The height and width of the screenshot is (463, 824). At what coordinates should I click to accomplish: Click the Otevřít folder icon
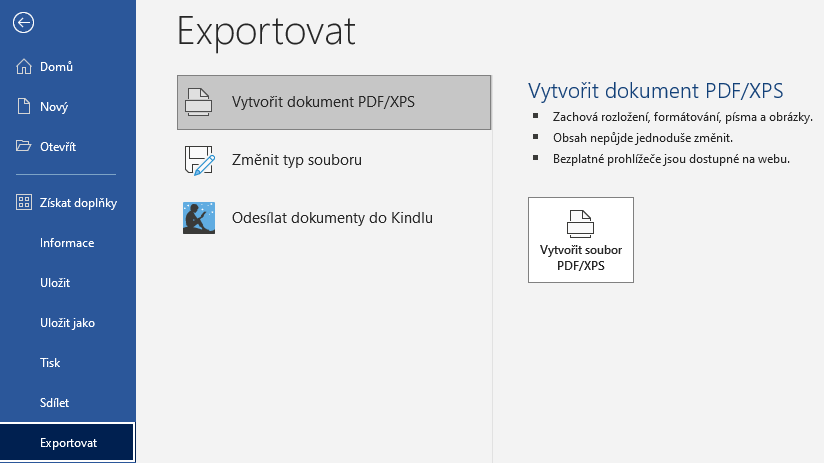[x=24, y=146]
